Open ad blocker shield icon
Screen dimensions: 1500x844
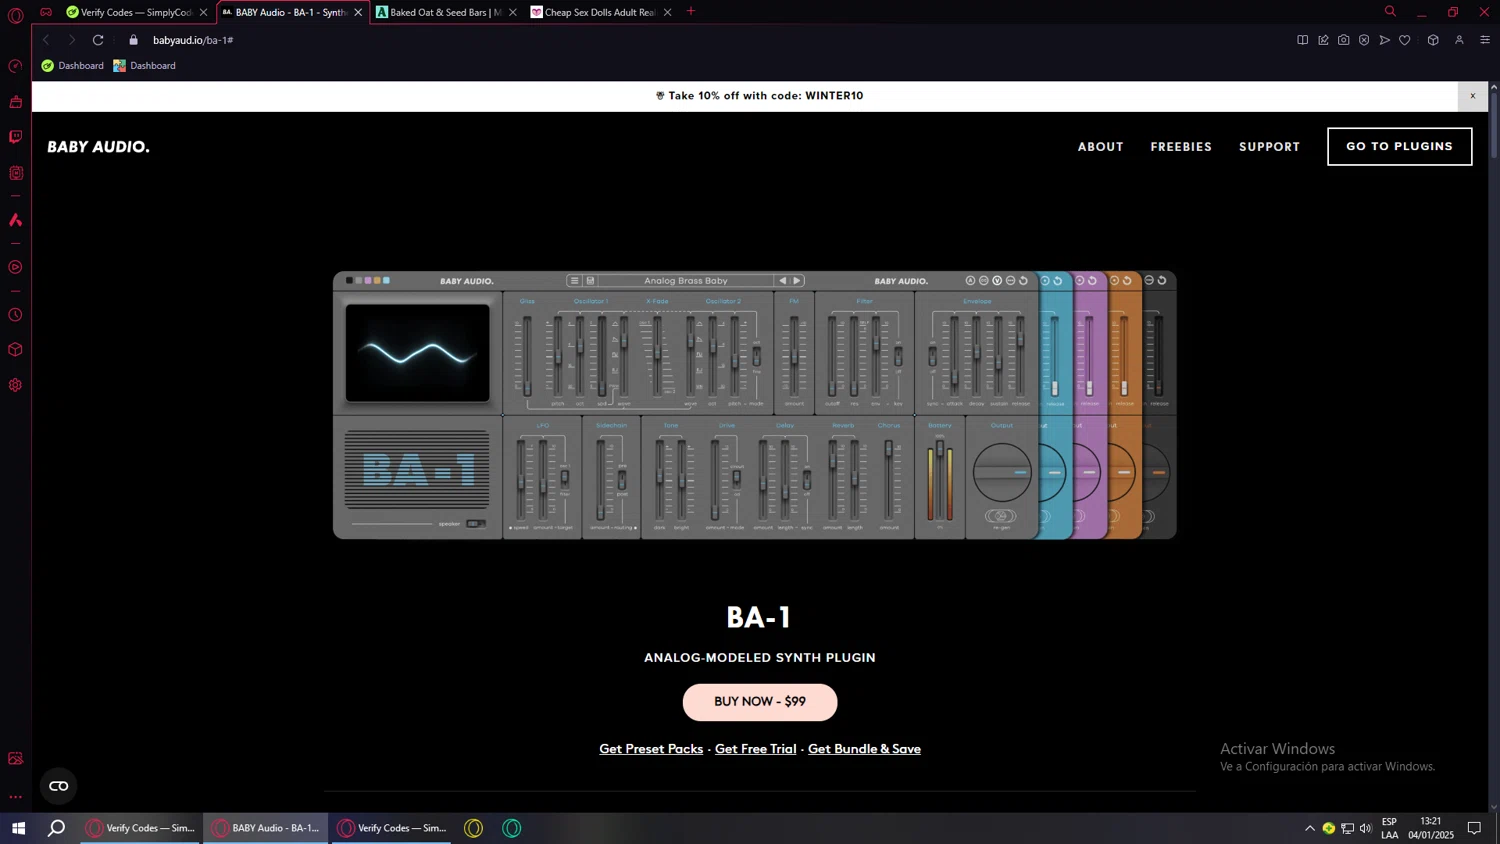tap(1364, 40)
